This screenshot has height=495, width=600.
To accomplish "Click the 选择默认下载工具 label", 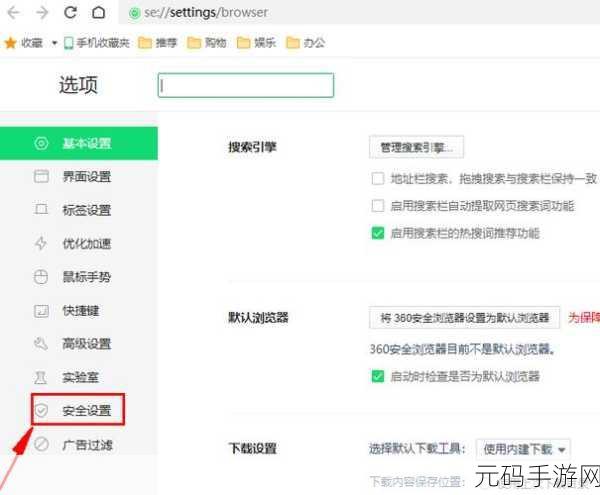I will [x=417, y=449].
